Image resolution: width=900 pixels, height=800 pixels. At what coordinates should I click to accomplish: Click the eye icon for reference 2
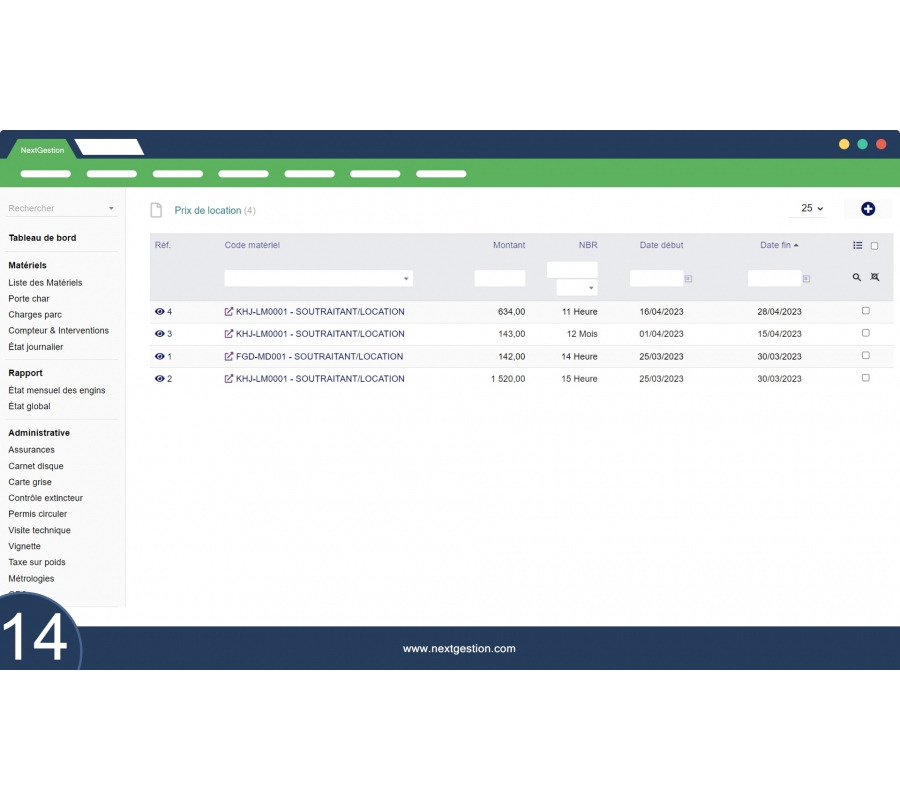(x=159, y=379)
